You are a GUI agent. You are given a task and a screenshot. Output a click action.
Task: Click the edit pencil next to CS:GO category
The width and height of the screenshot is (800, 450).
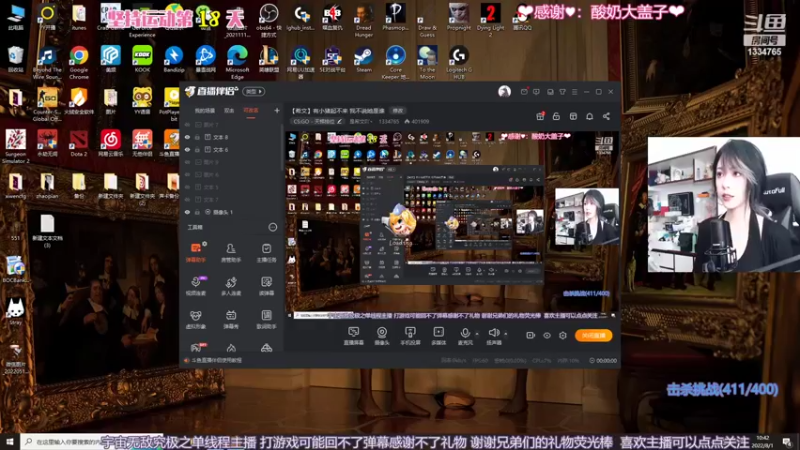pyautogui.click(x=340, y=121)
